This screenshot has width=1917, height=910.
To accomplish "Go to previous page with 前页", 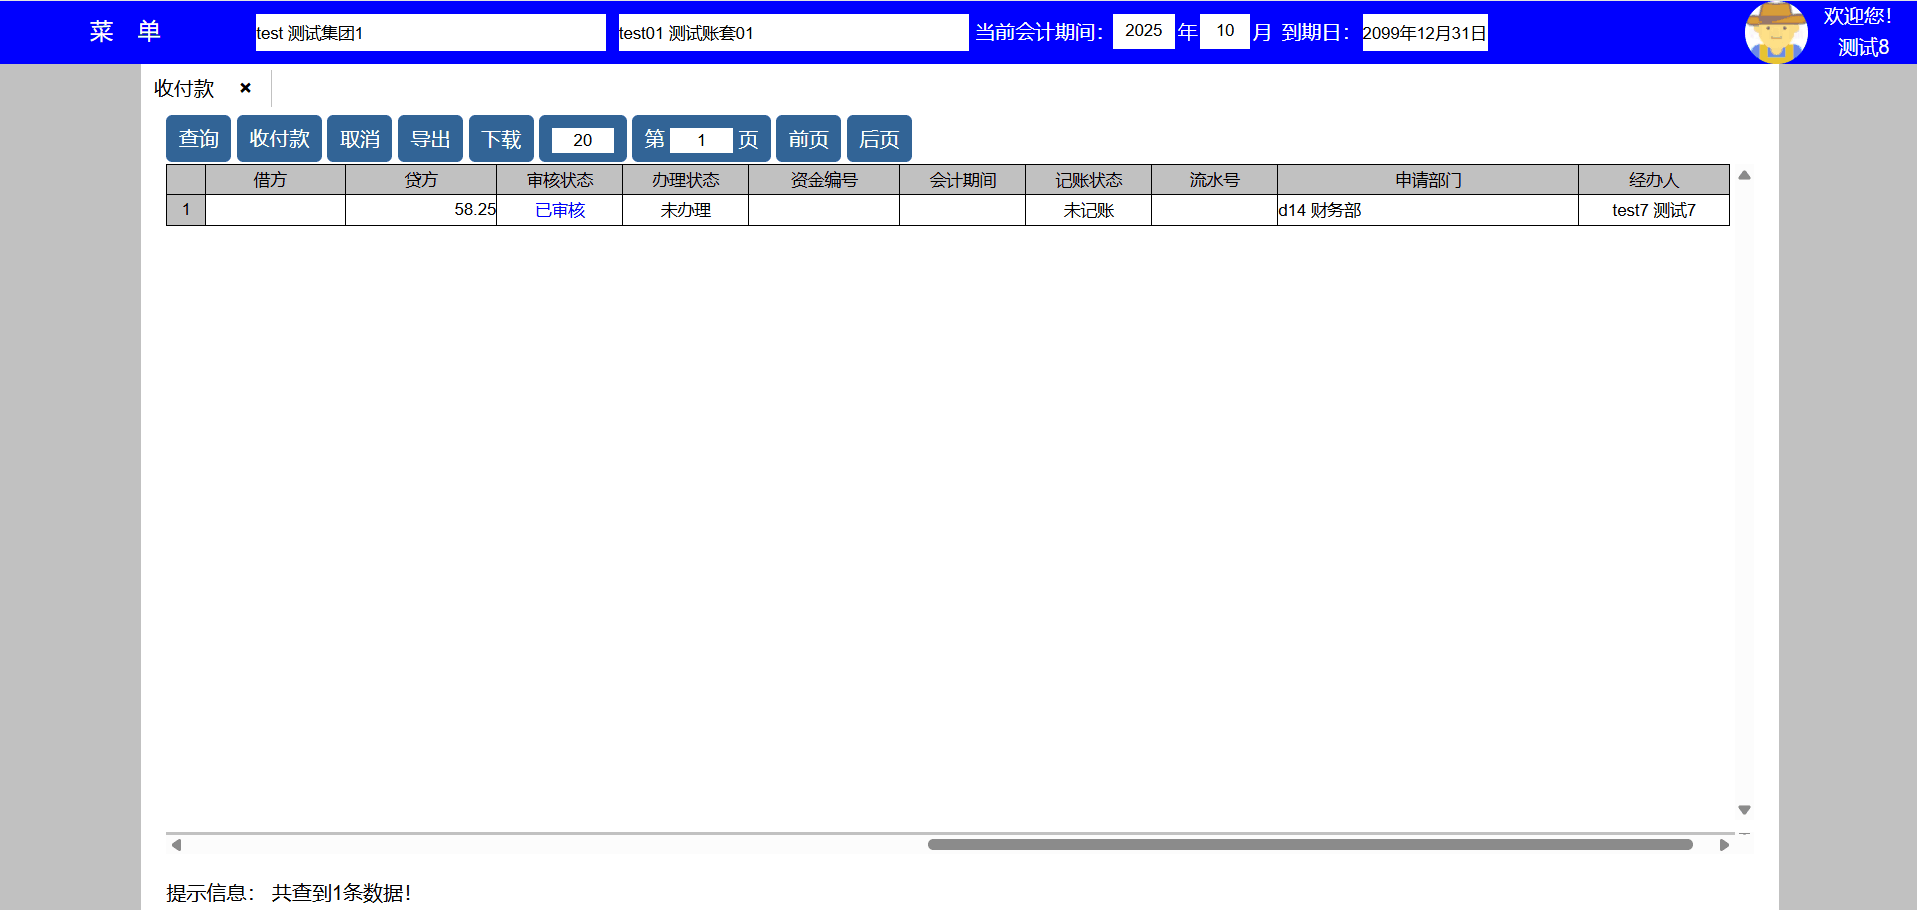I will [808, 139].
